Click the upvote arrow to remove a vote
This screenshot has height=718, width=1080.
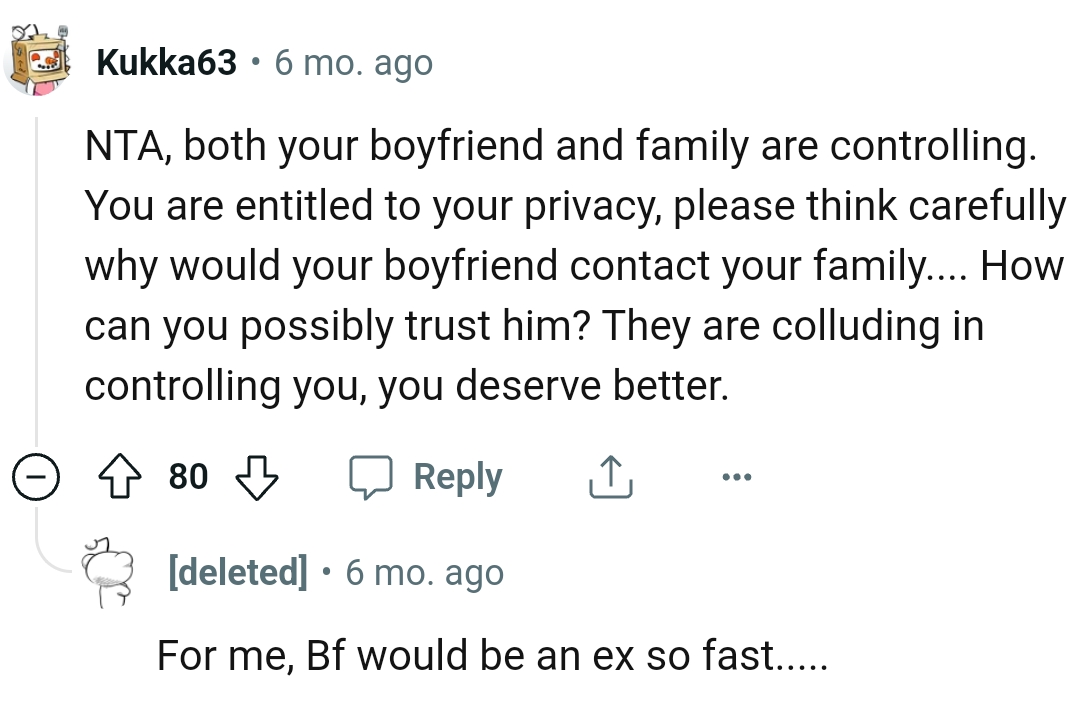point(121,476)
